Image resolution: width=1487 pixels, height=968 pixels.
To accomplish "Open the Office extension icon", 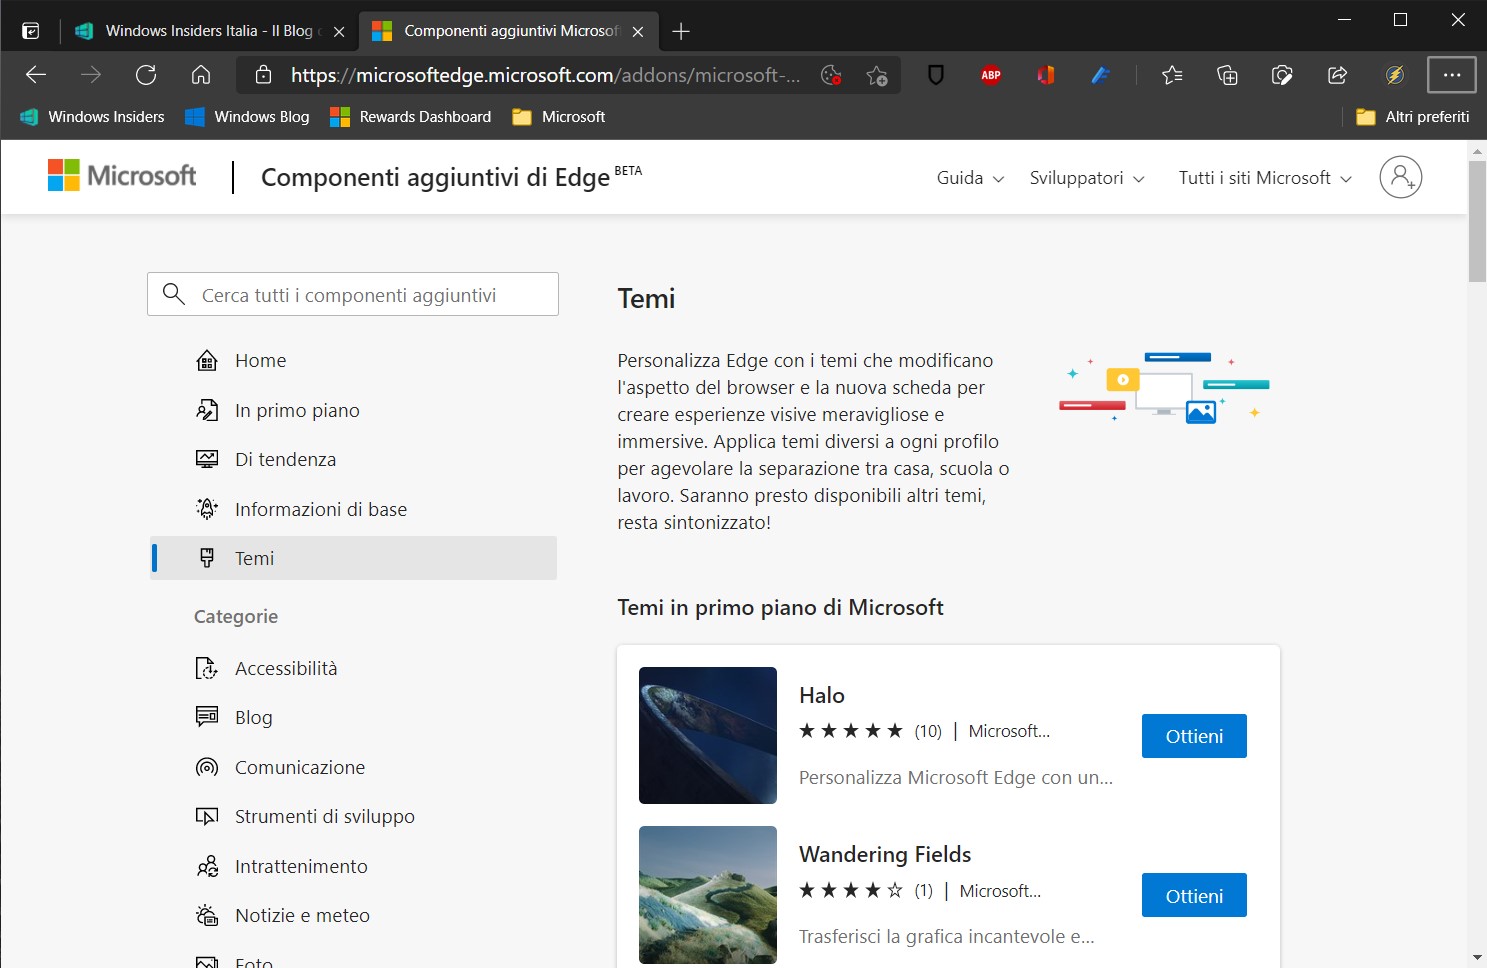I will tap(1046, 75).
